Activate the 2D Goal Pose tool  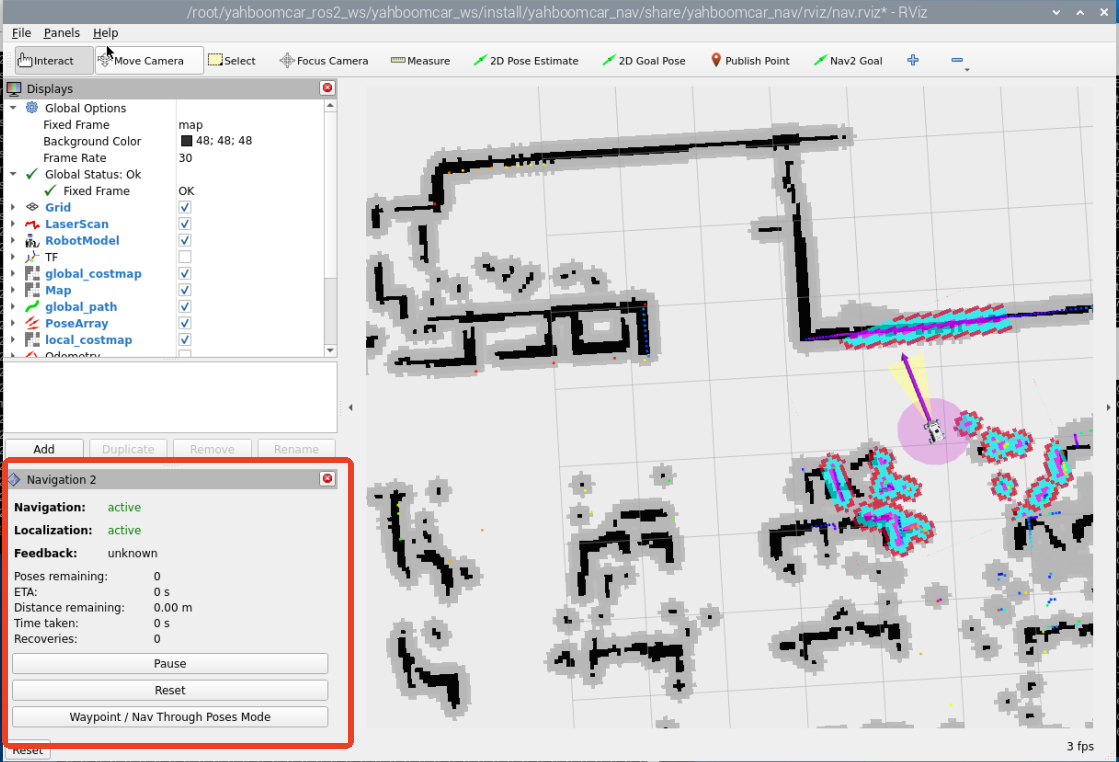coord(644,60)
